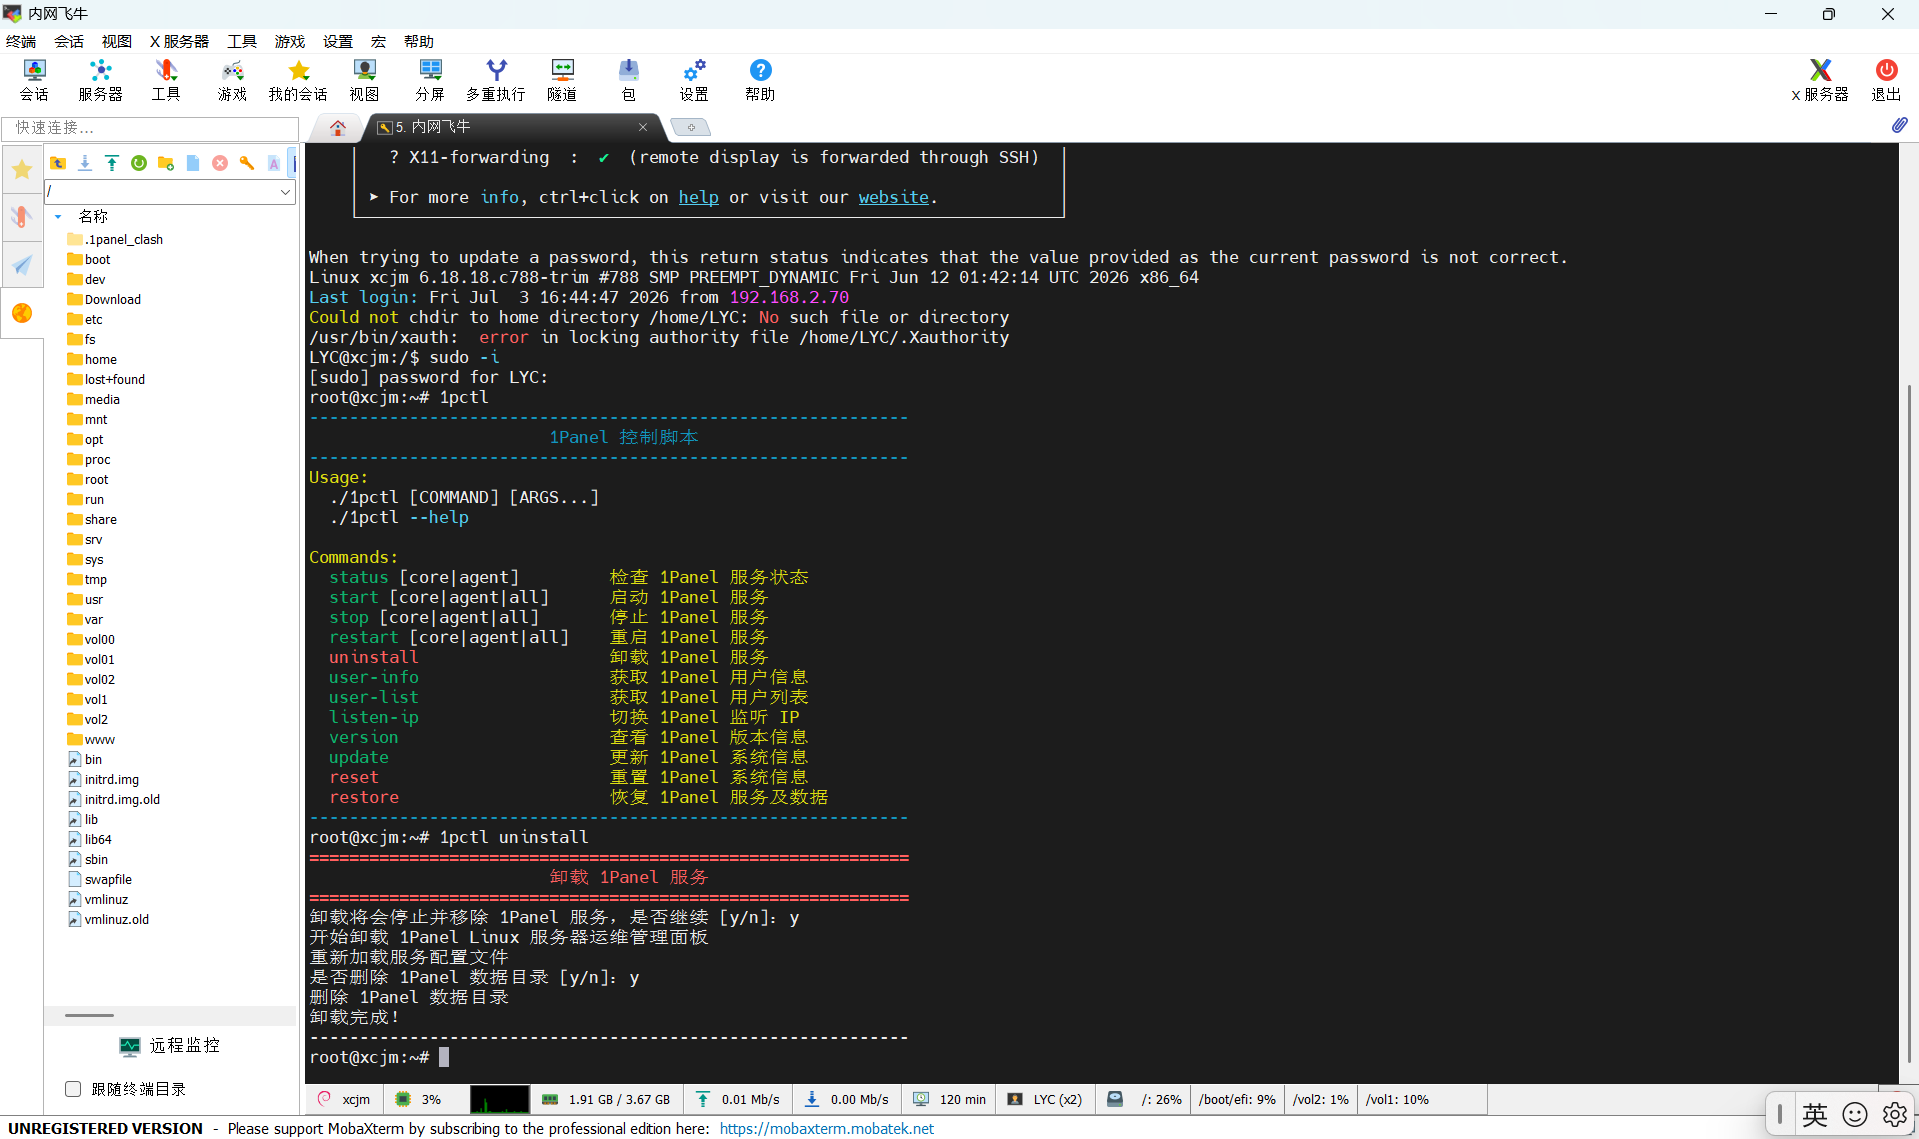The width and height of the screenshot is (1919, 1139).
Task: Click the red delete icon in SFTP toolbar
Action: 220,163
